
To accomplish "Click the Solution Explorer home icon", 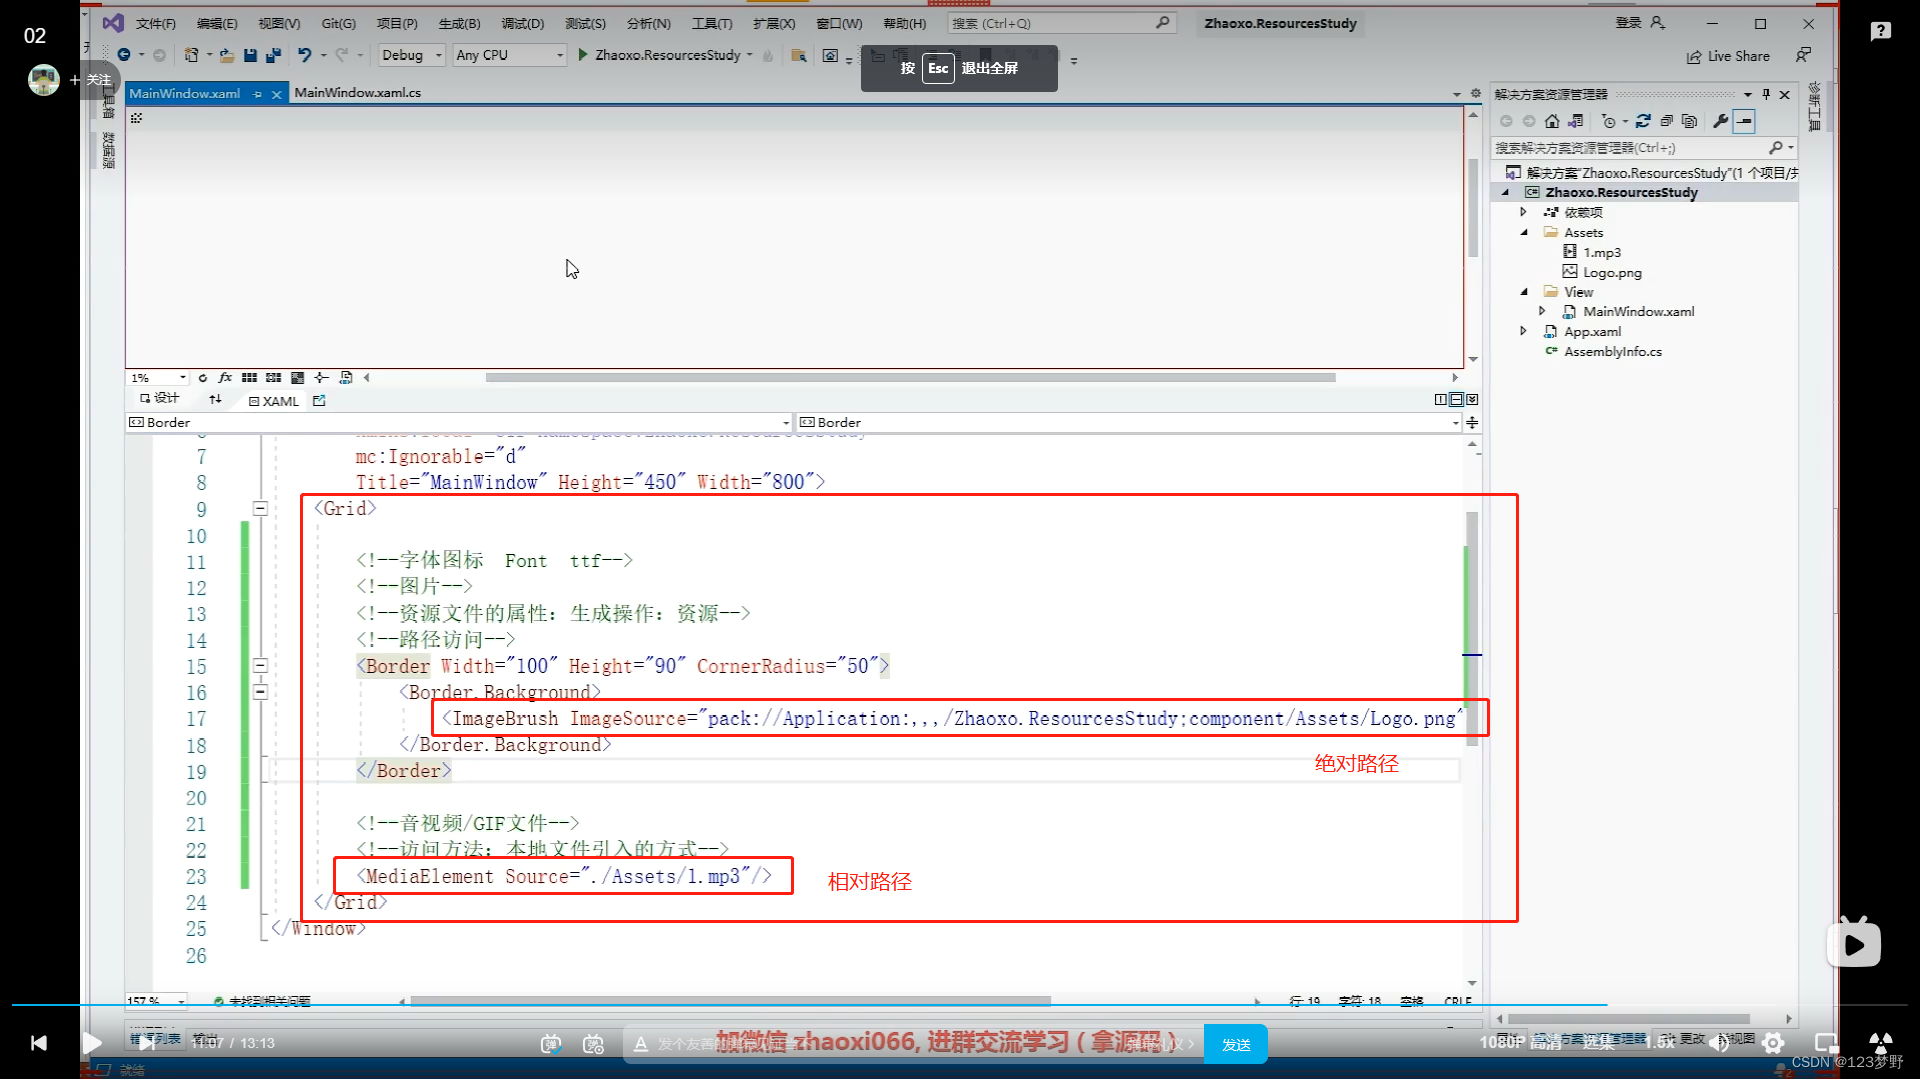I will pyautogui.click(x=1552, y=121).
